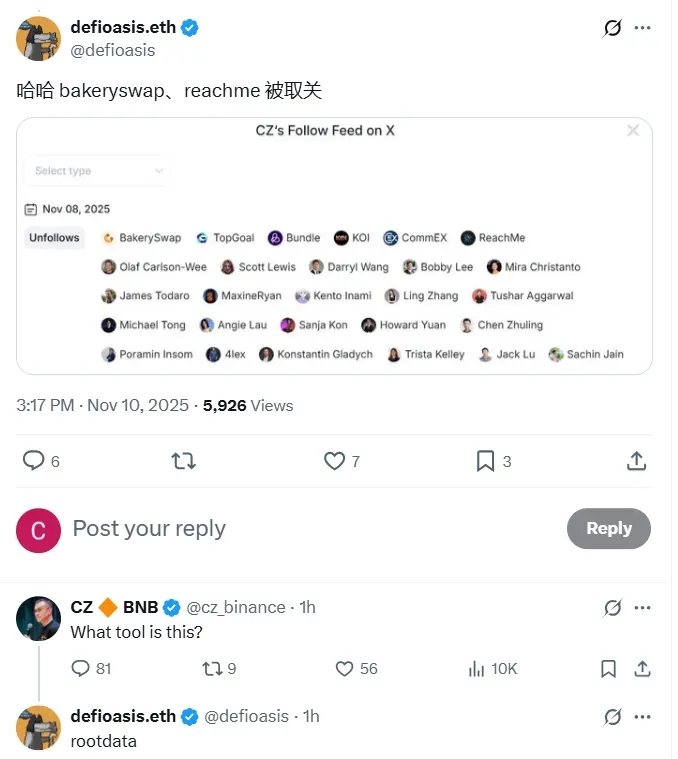Repost the defioasis.eth main post
This screenshot has height=759, width=678.
(x=184, y=461)
